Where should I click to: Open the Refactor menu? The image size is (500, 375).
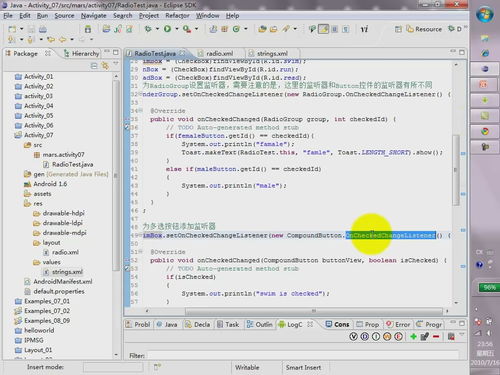tap(177, 16)
